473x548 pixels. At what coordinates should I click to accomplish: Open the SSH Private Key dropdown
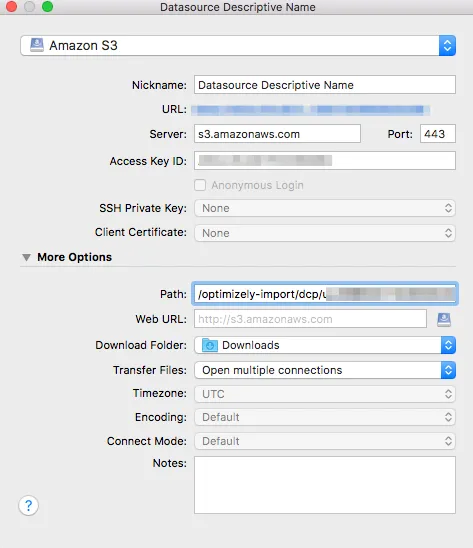point(325,208)
